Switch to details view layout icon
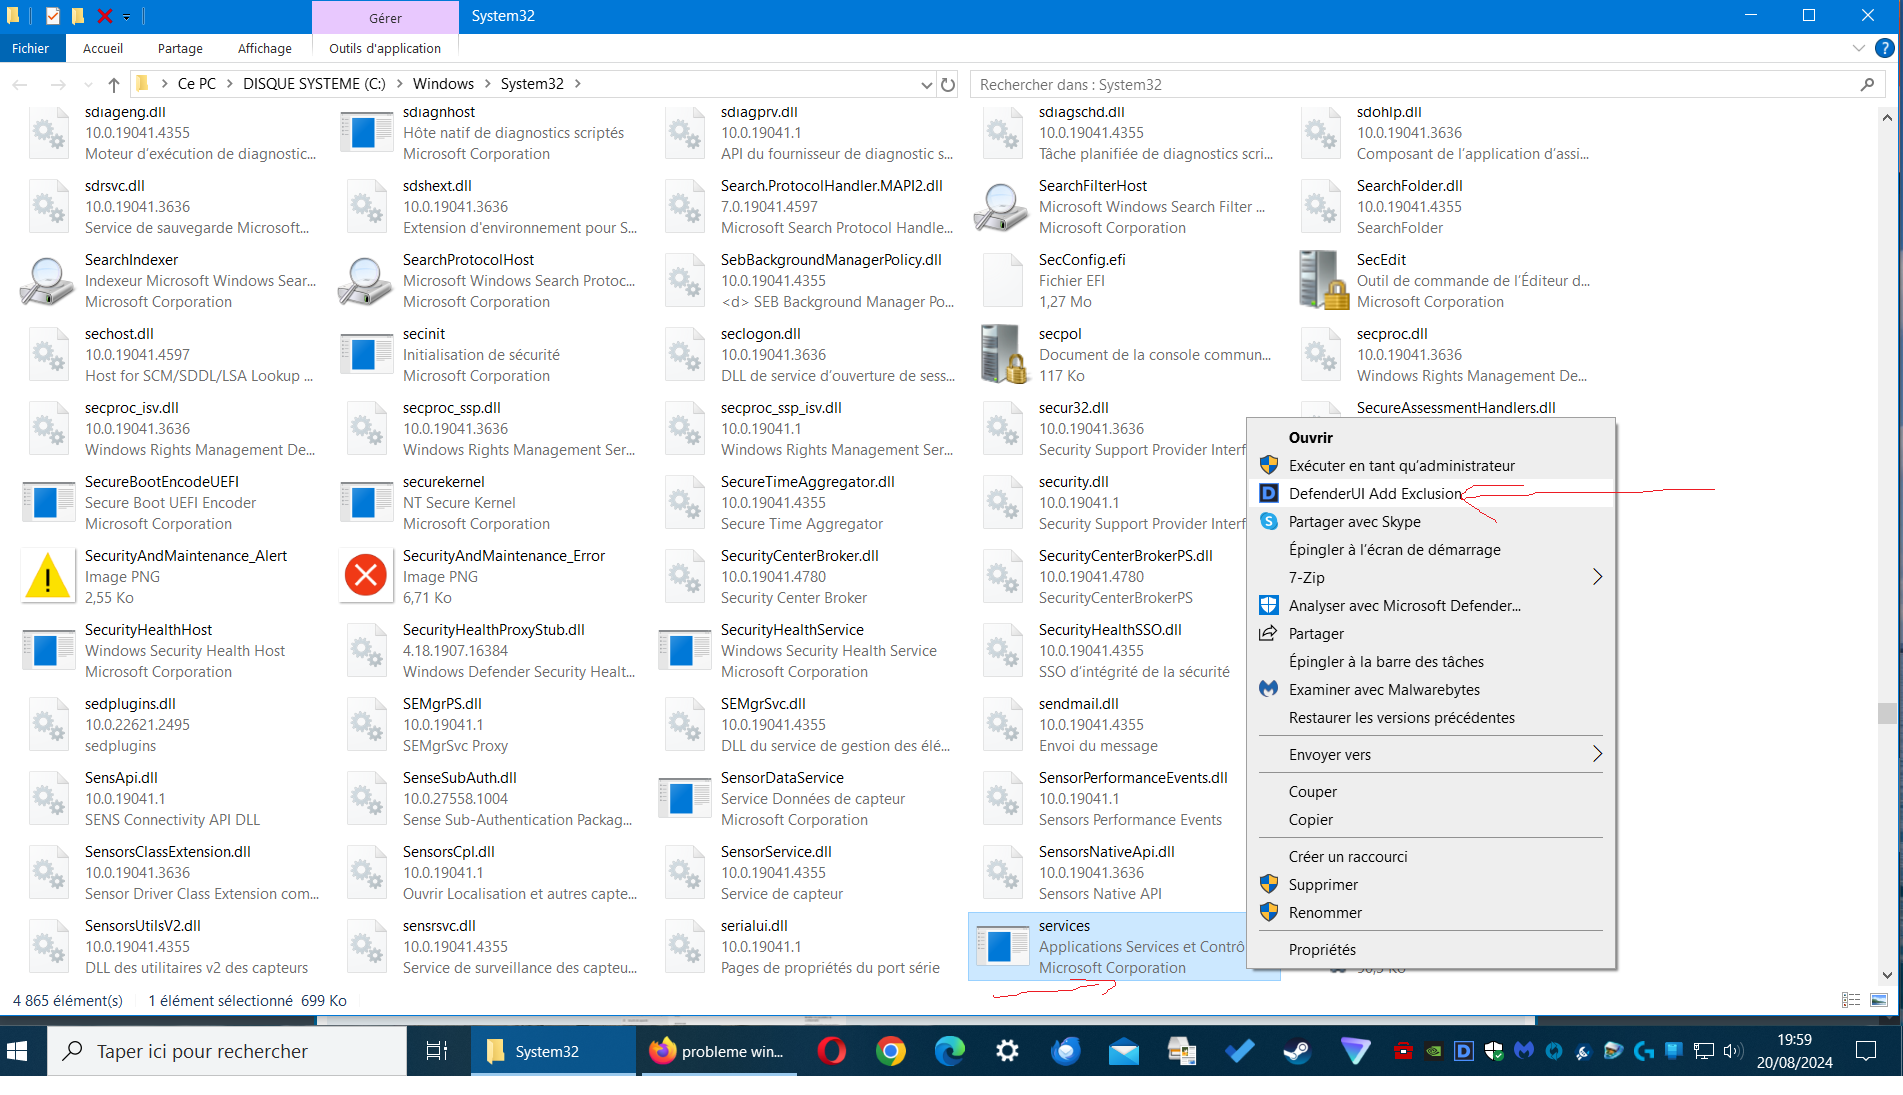The height and width of the screenshot is (1095, 1903). (x=1851, y=1000)
